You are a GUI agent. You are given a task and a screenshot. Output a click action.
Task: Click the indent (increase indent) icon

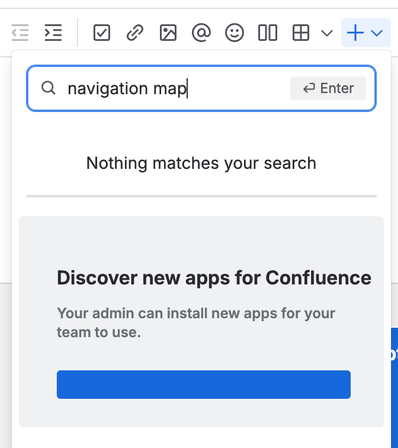tap(53, 33)
